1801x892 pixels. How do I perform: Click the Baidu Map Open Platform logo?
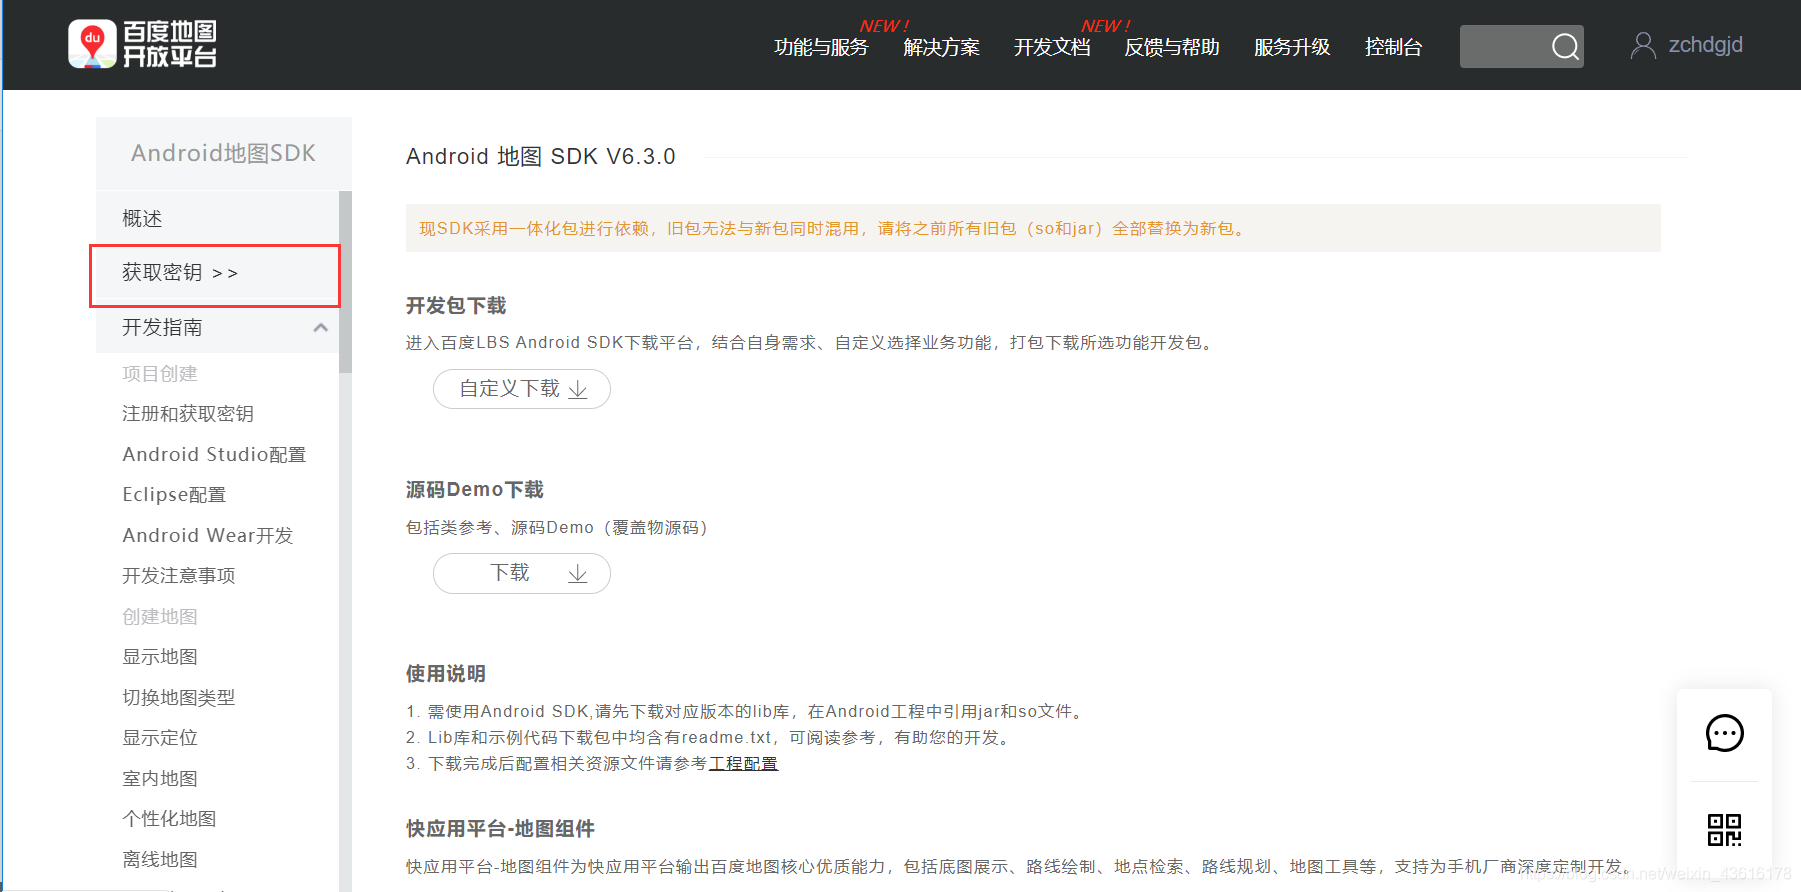tap(142, 45)
